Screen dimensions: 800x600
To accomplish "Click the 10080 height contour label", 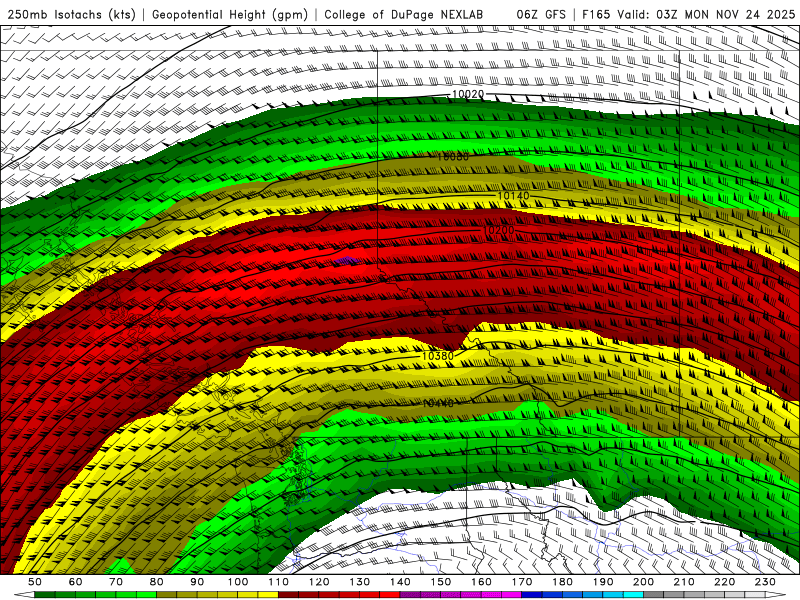I will tap(452, 157).
